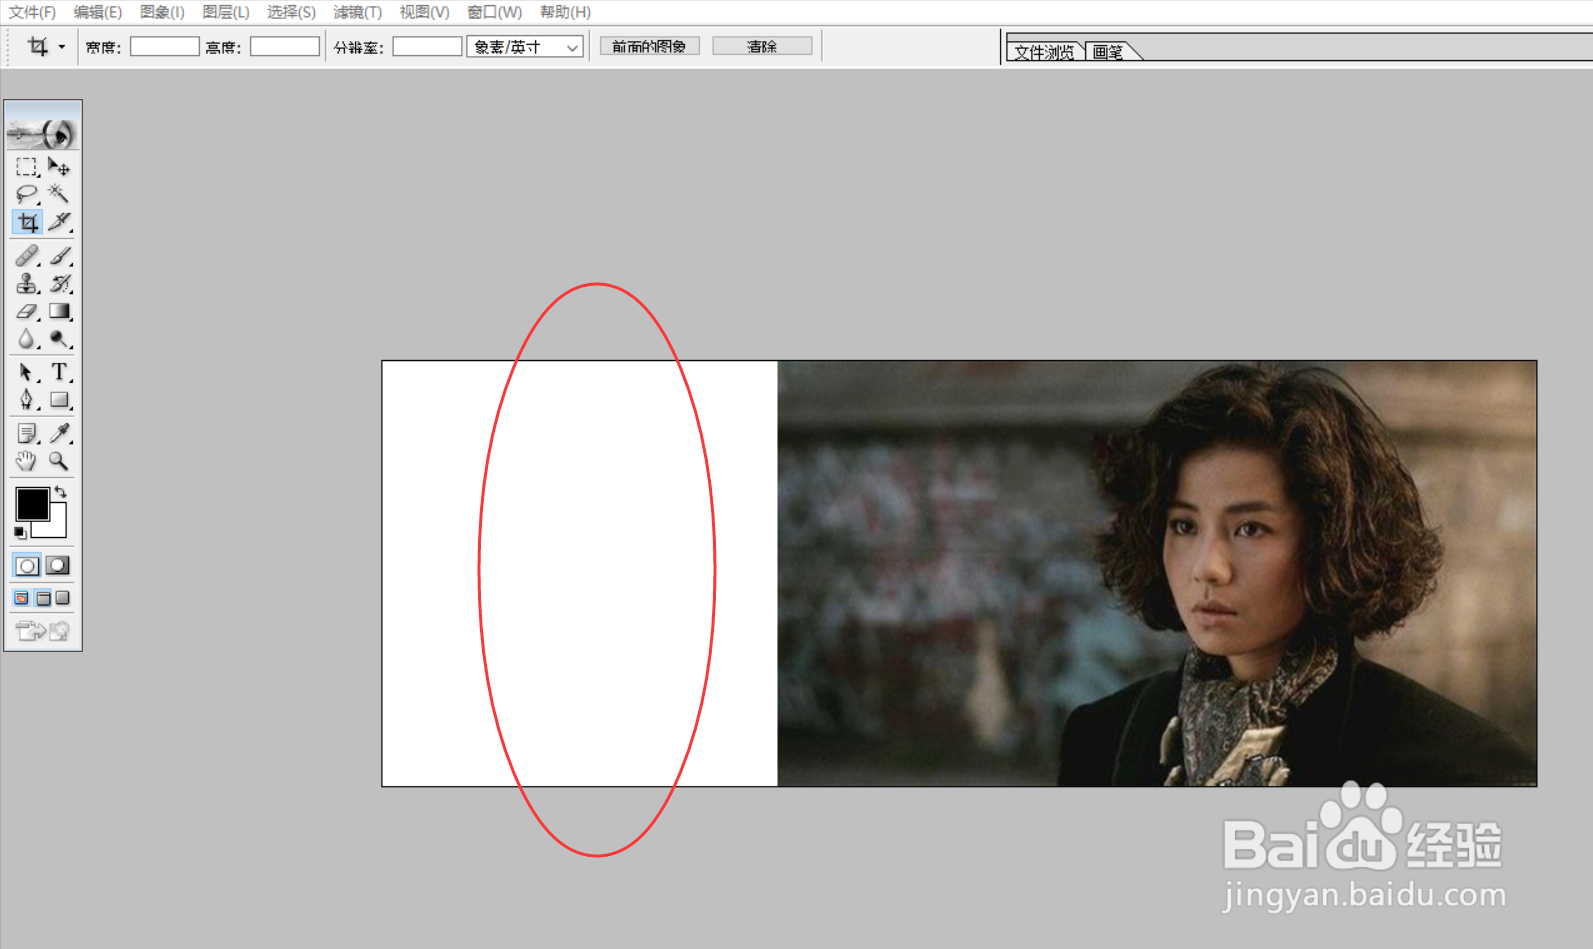Select the Type tool

tap(59, 372)
